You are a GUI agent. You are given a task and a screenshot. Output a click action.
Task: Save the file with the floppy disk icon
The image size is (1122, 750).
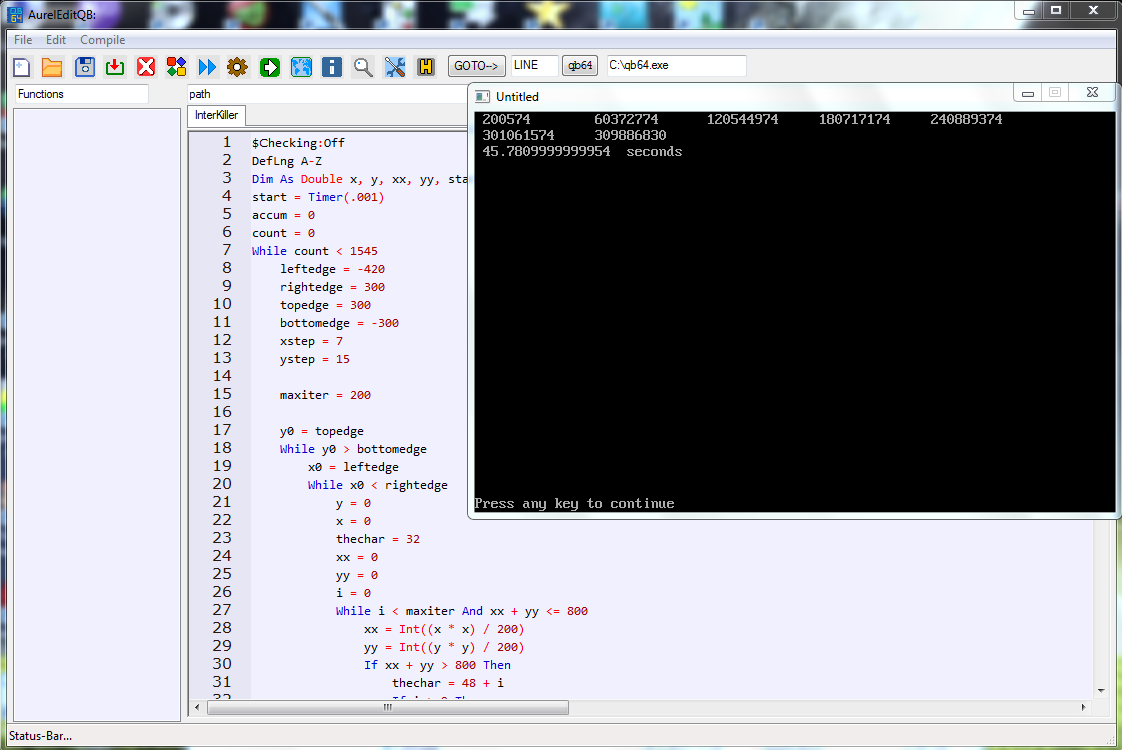84,67
